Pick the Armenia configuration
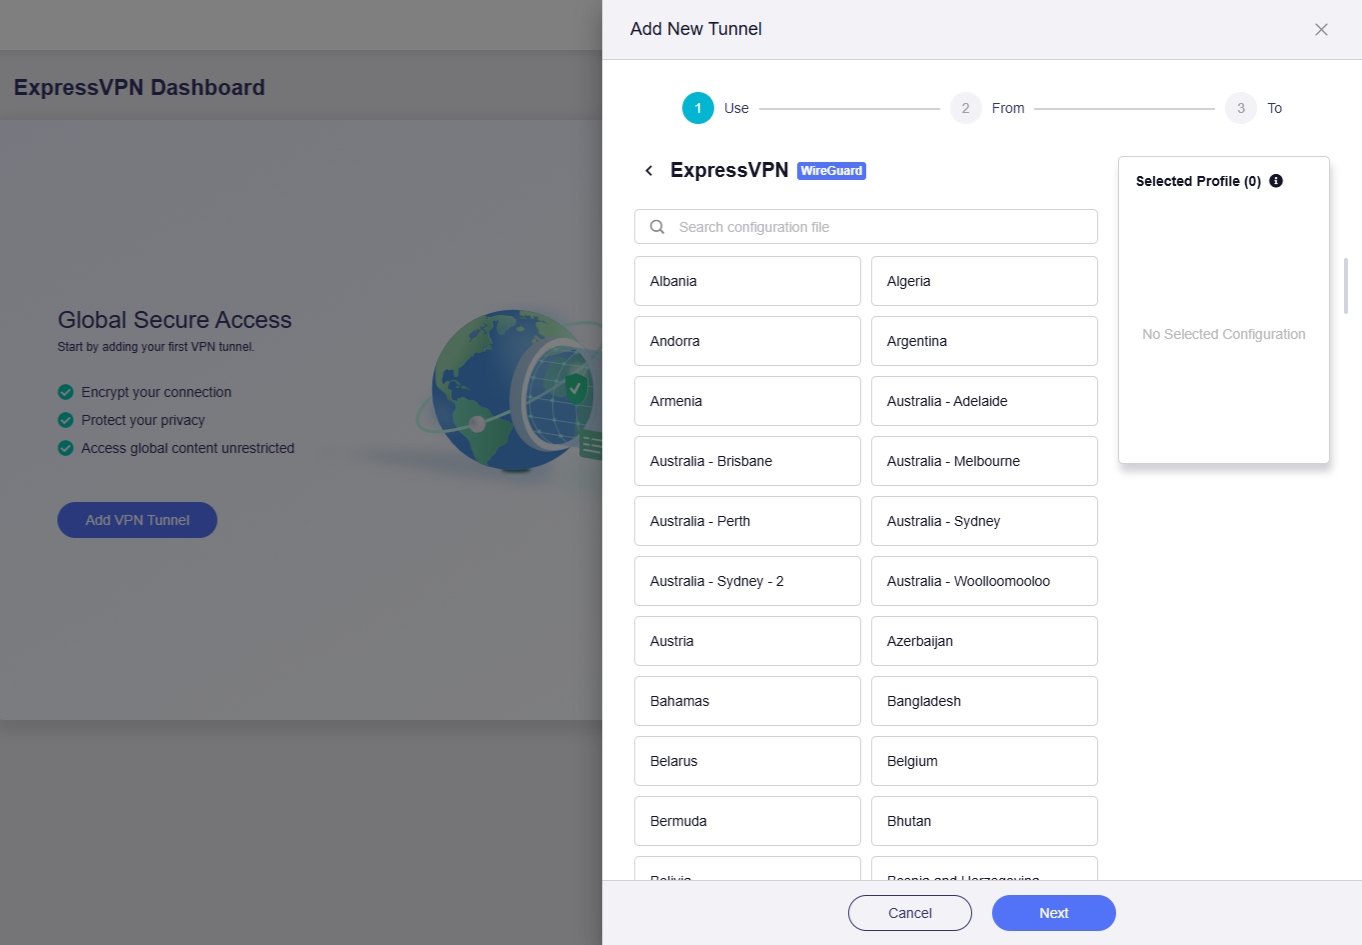The height and width of the screenshot is (945, 1362). tap(747, 401)
